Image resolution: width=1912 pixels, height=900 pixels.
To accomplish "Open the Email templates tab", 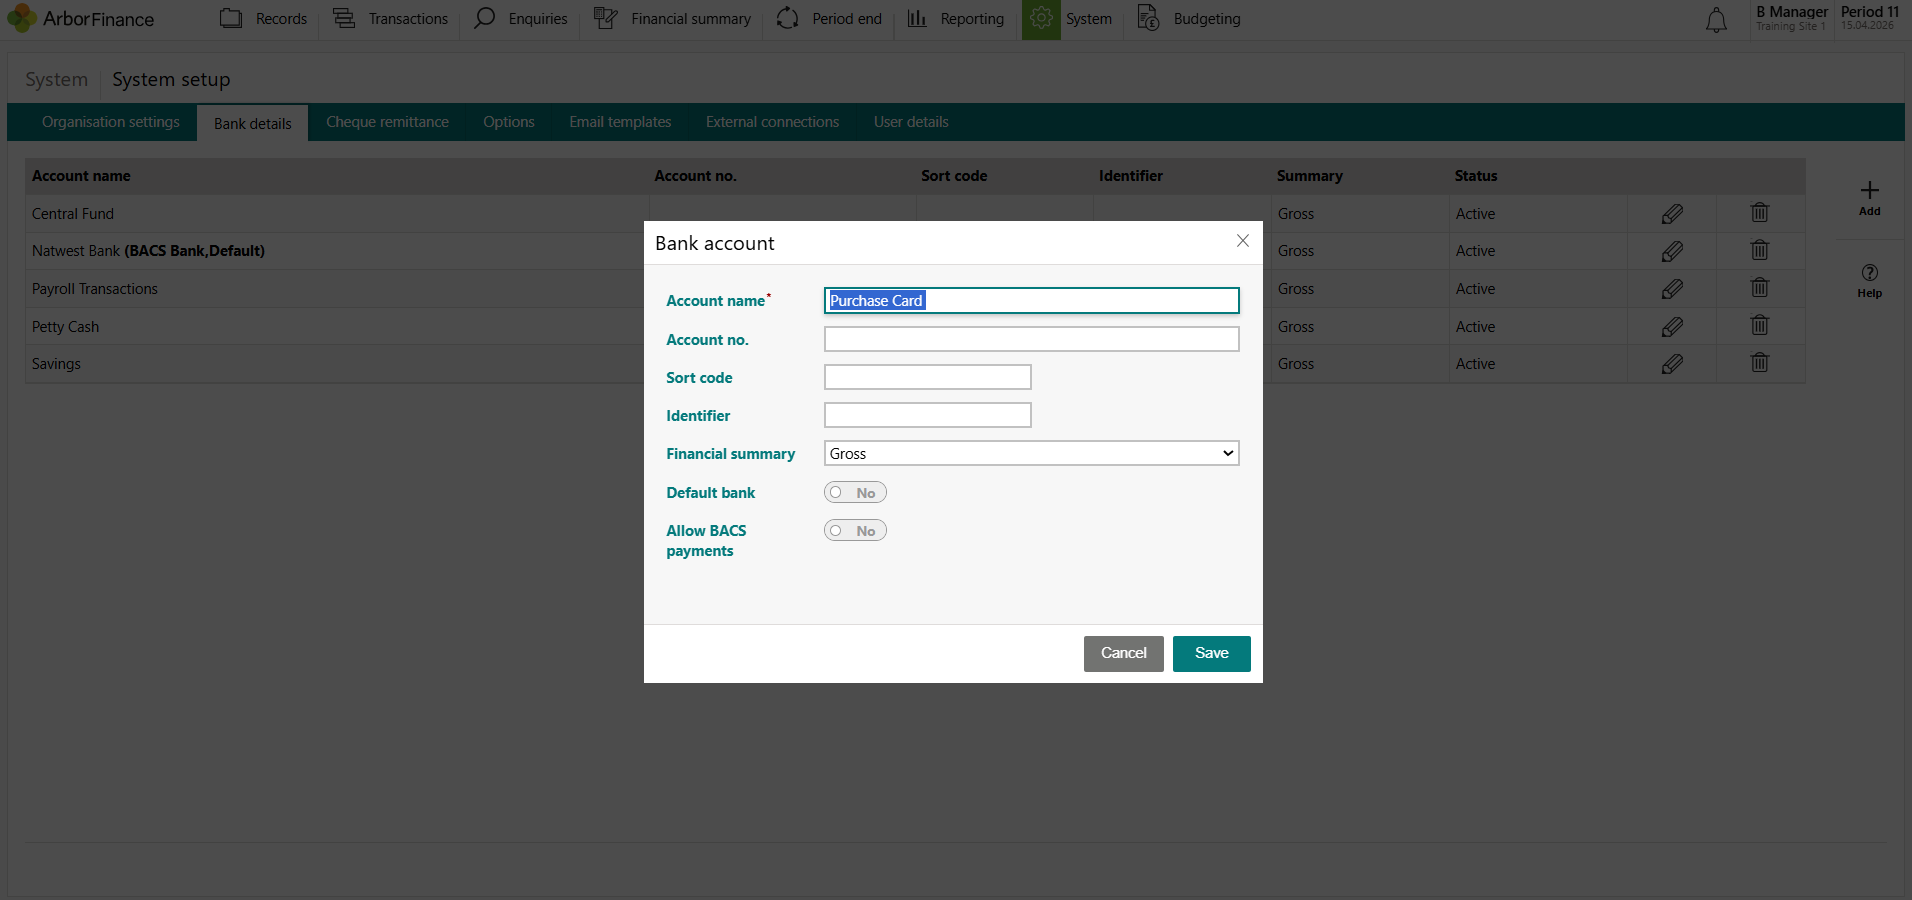I will click(620, 122).
